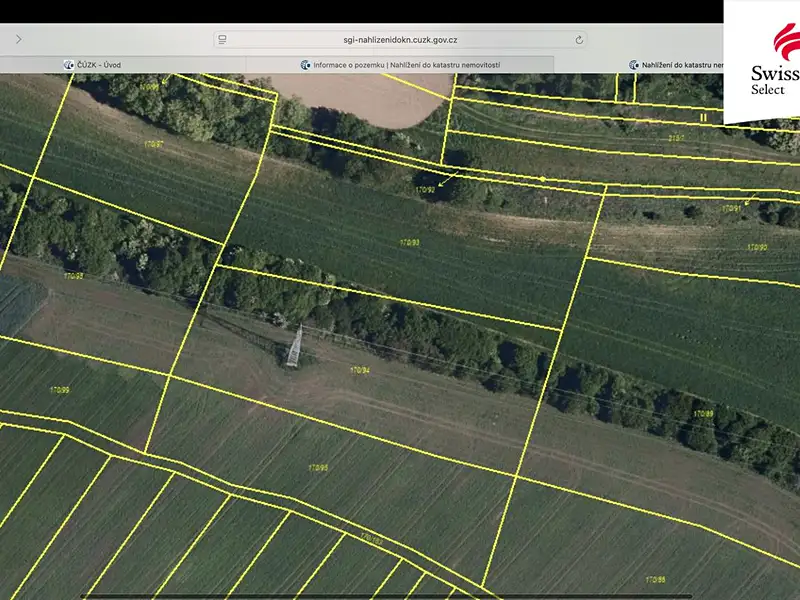Click parcel label 170/99
800x600 pixels.
60,390
